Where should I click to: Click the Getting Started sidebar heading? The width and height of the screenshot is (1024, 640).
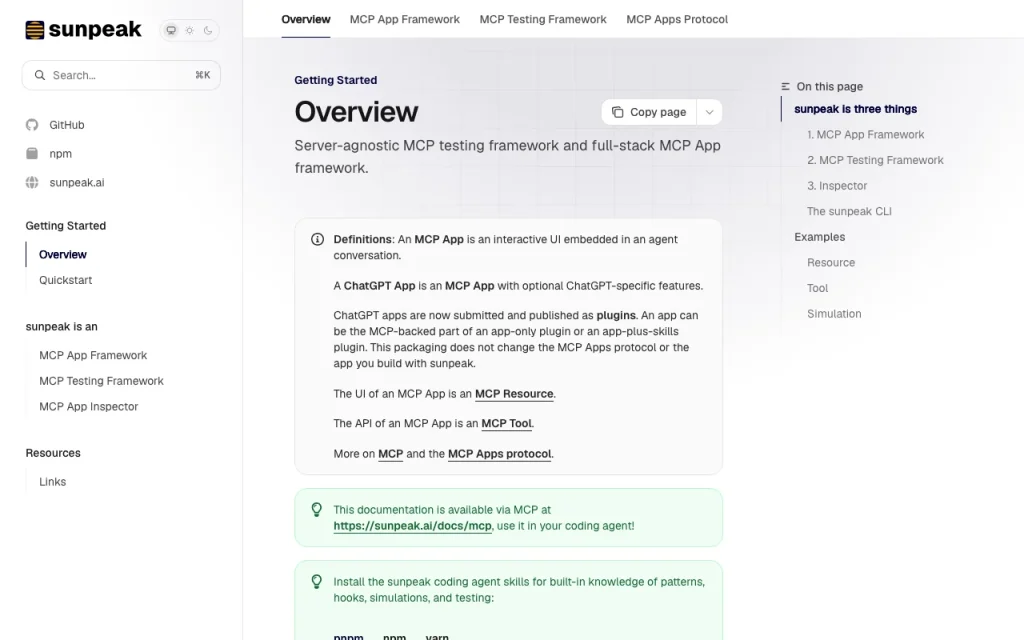65,225
